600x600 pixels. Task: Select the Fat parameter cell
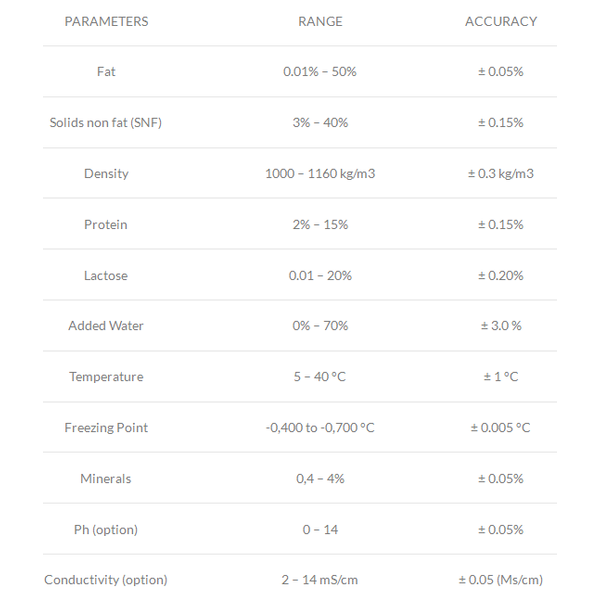[106, 72]
